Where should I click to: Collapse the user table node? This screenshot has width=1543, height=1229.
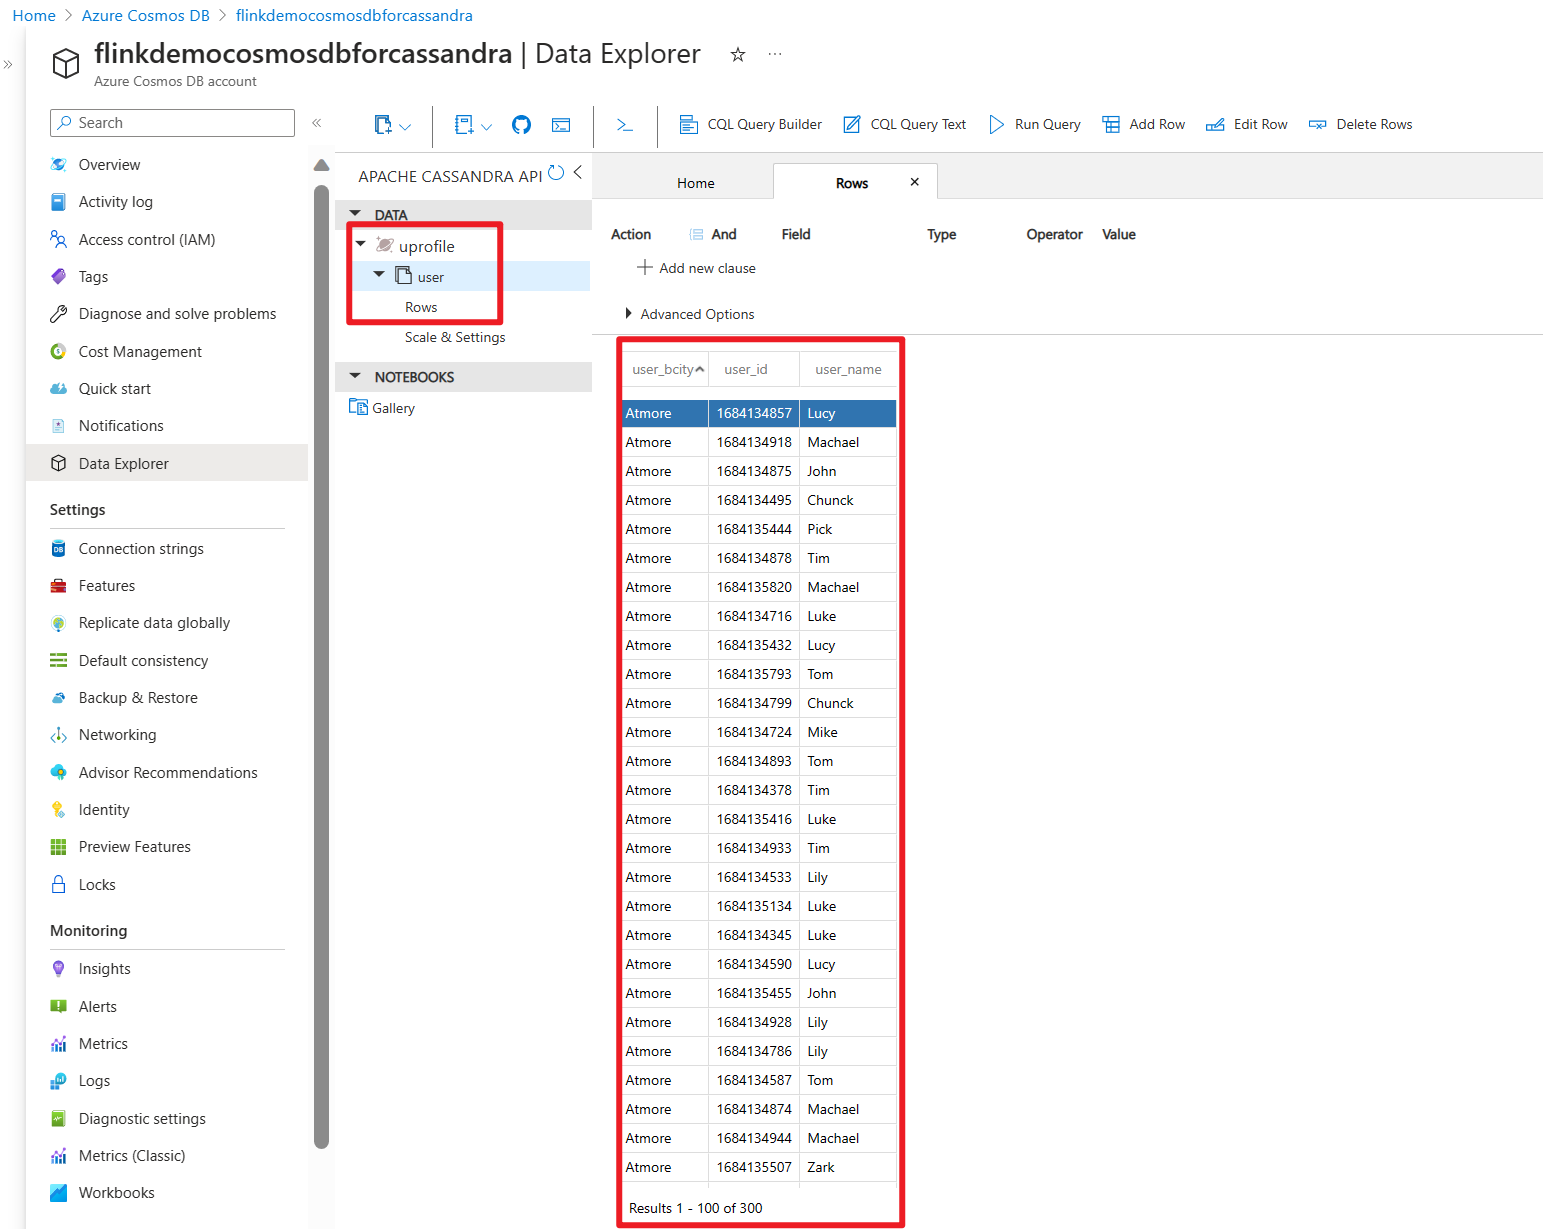pos(379,274)
